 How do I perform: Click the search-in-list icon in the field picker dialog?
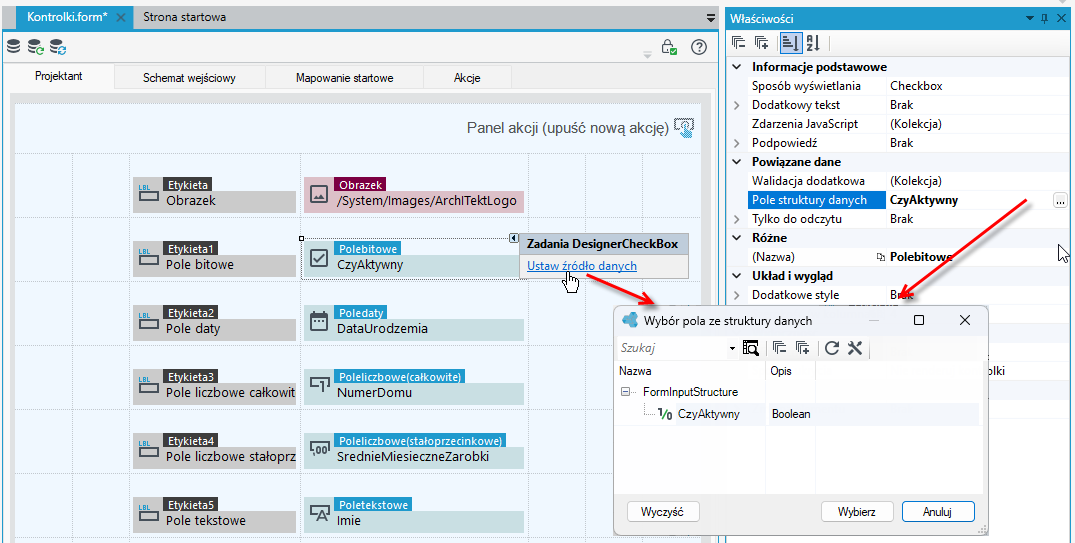point(751,348)
